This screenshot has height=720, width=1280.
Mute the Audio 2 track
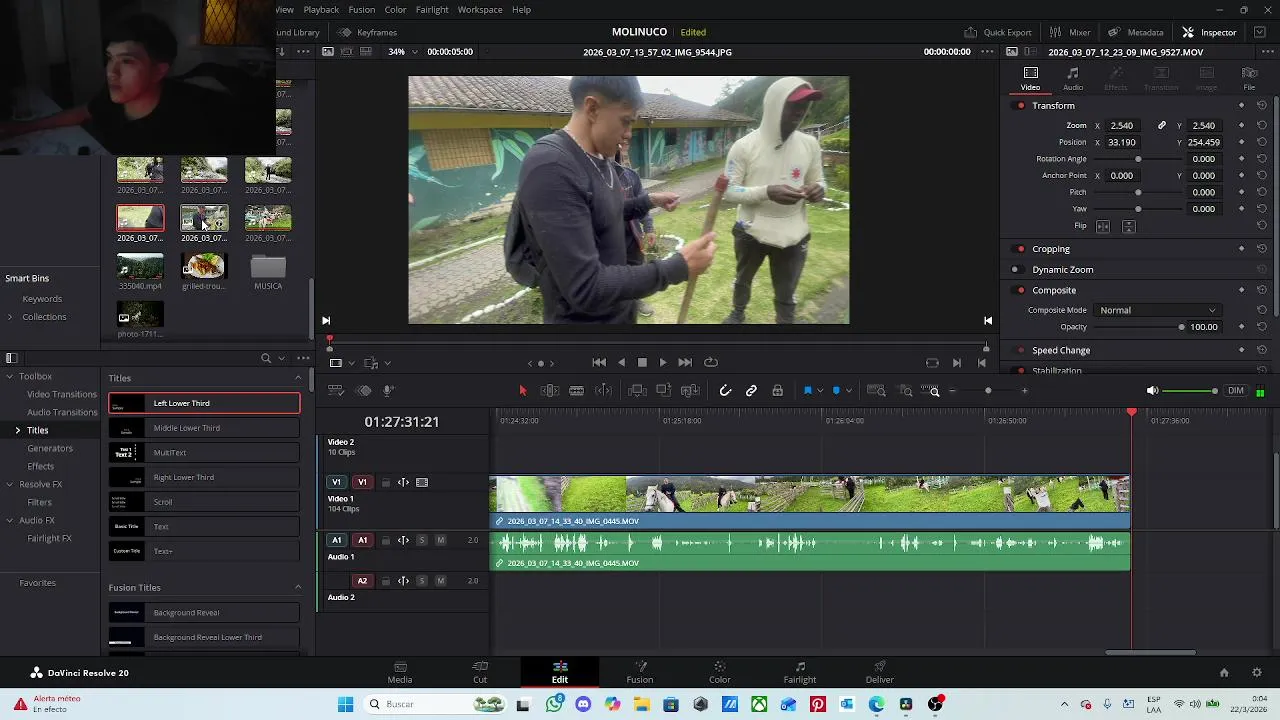(x=440, y=581)
